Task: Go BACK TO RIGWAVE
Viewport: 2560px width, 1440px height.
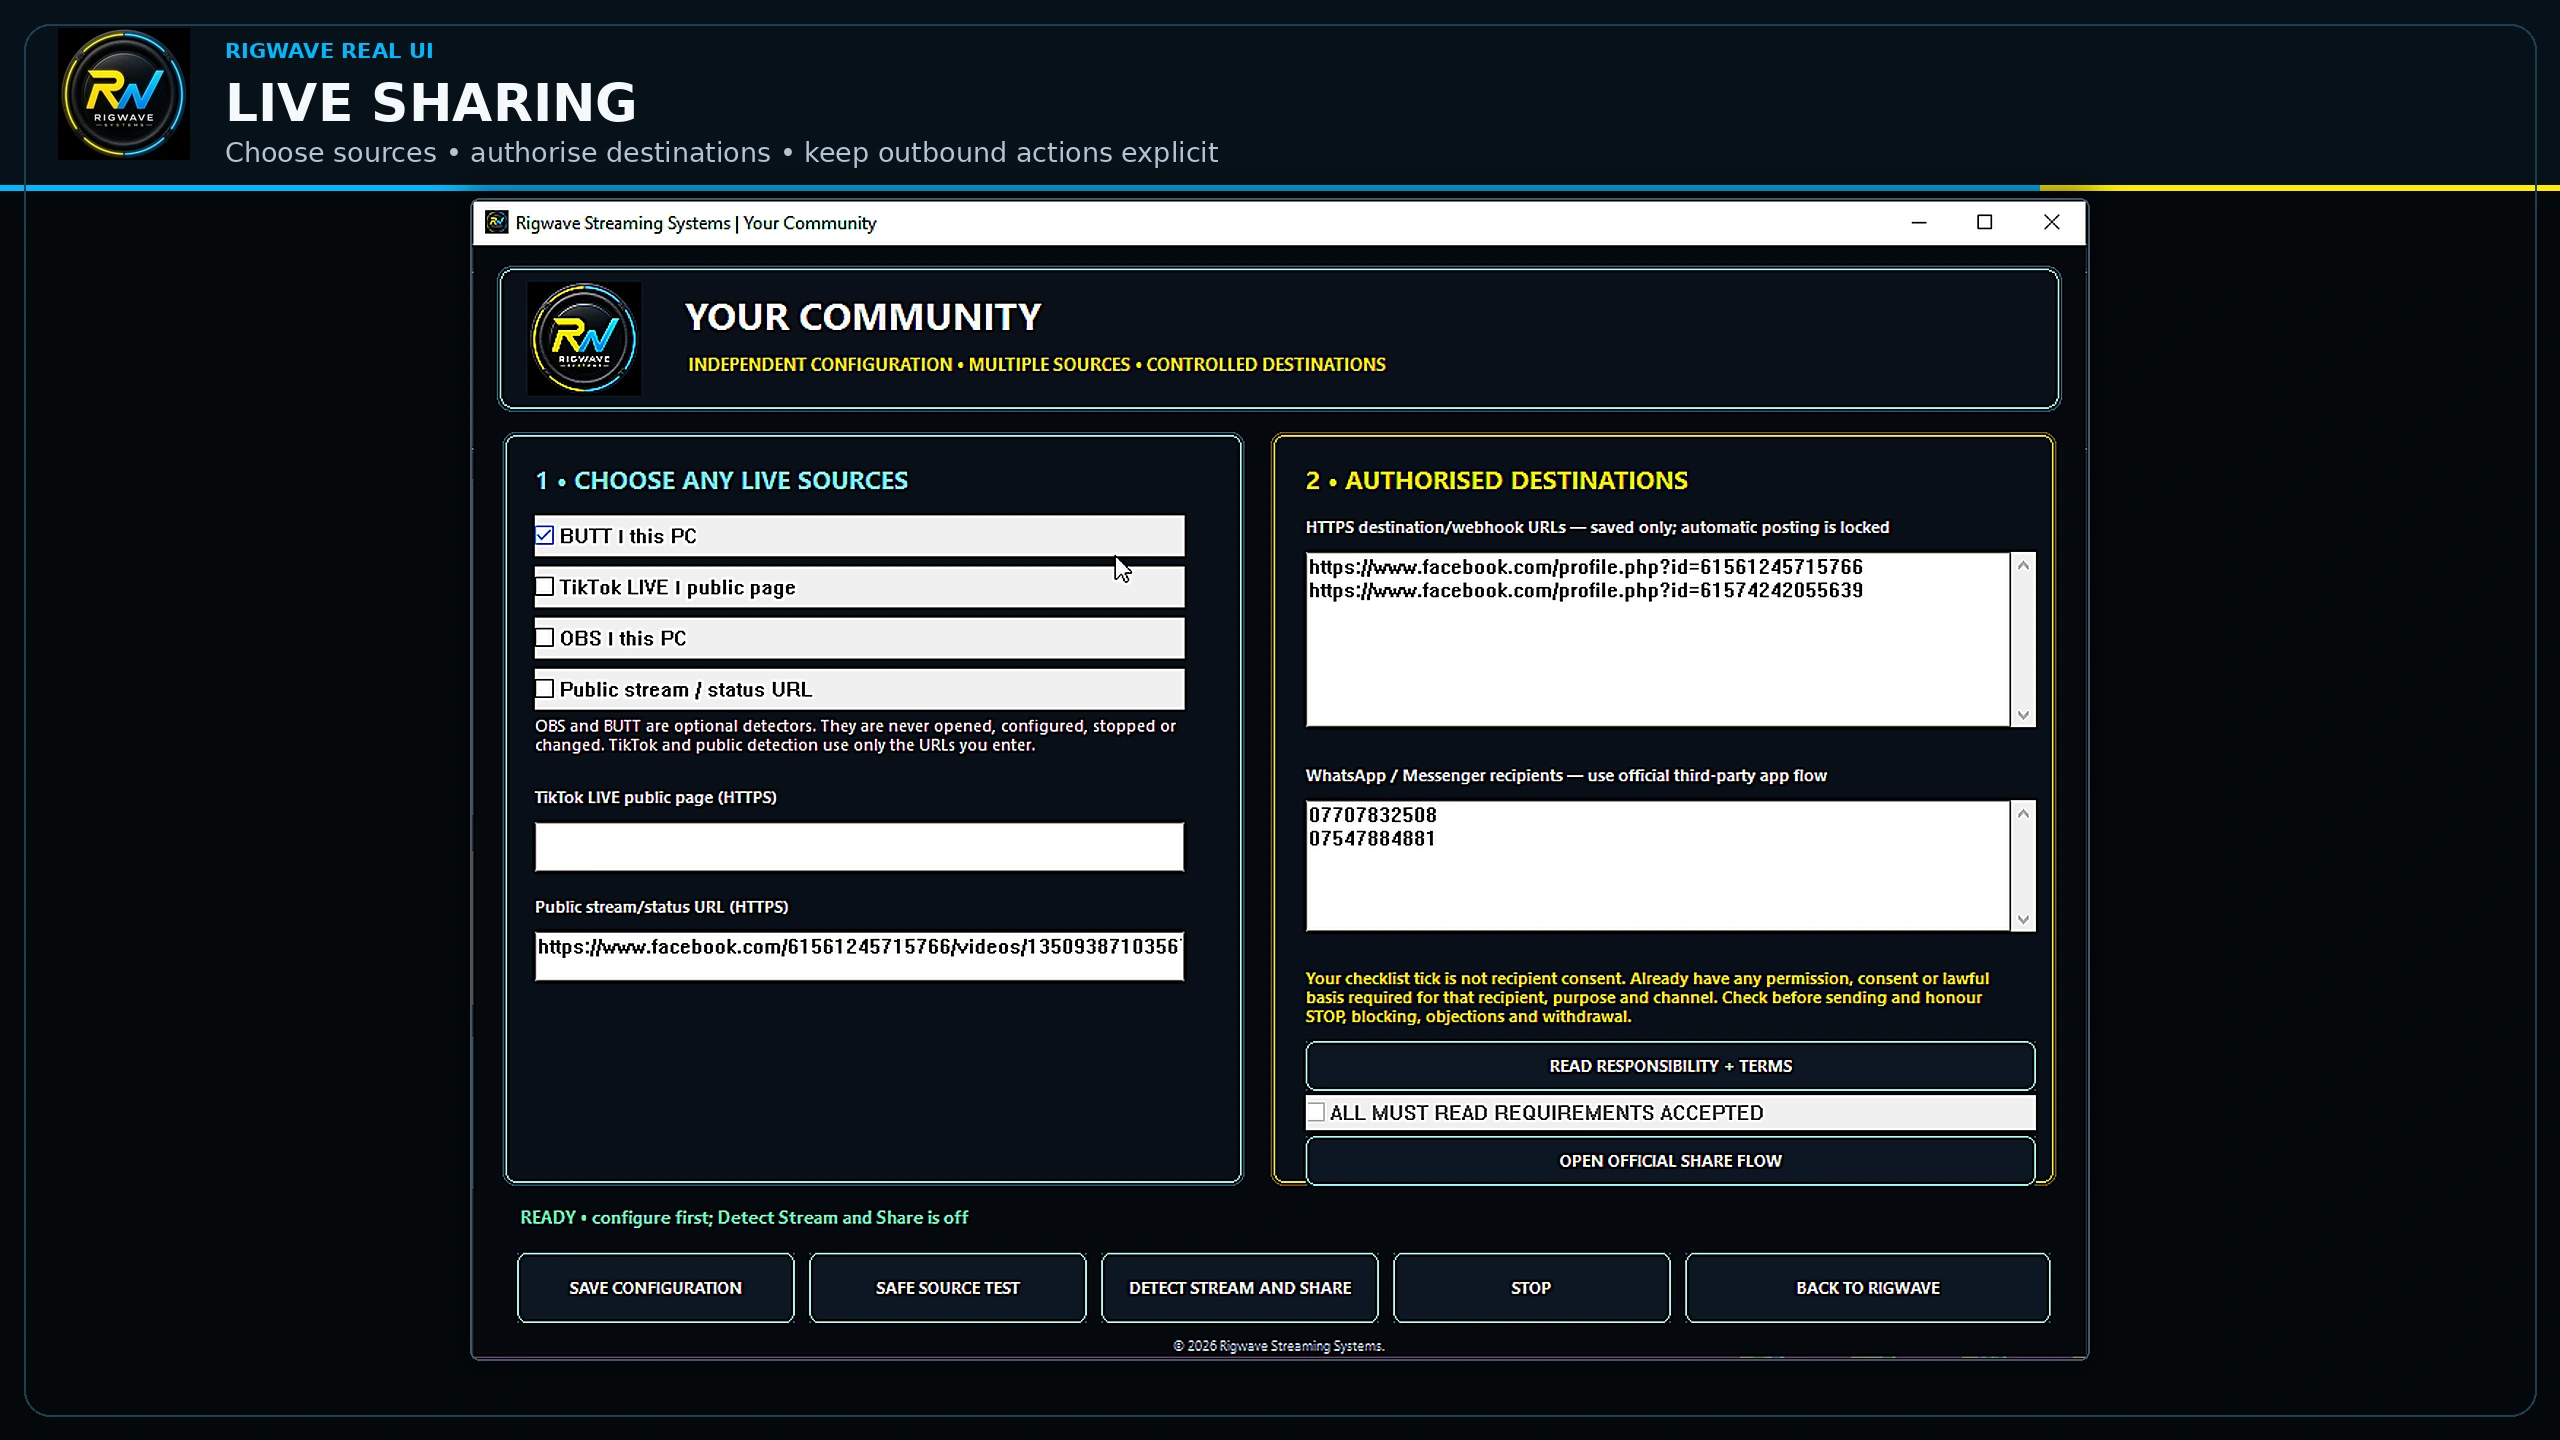Action: (x=1867, y=1288)
